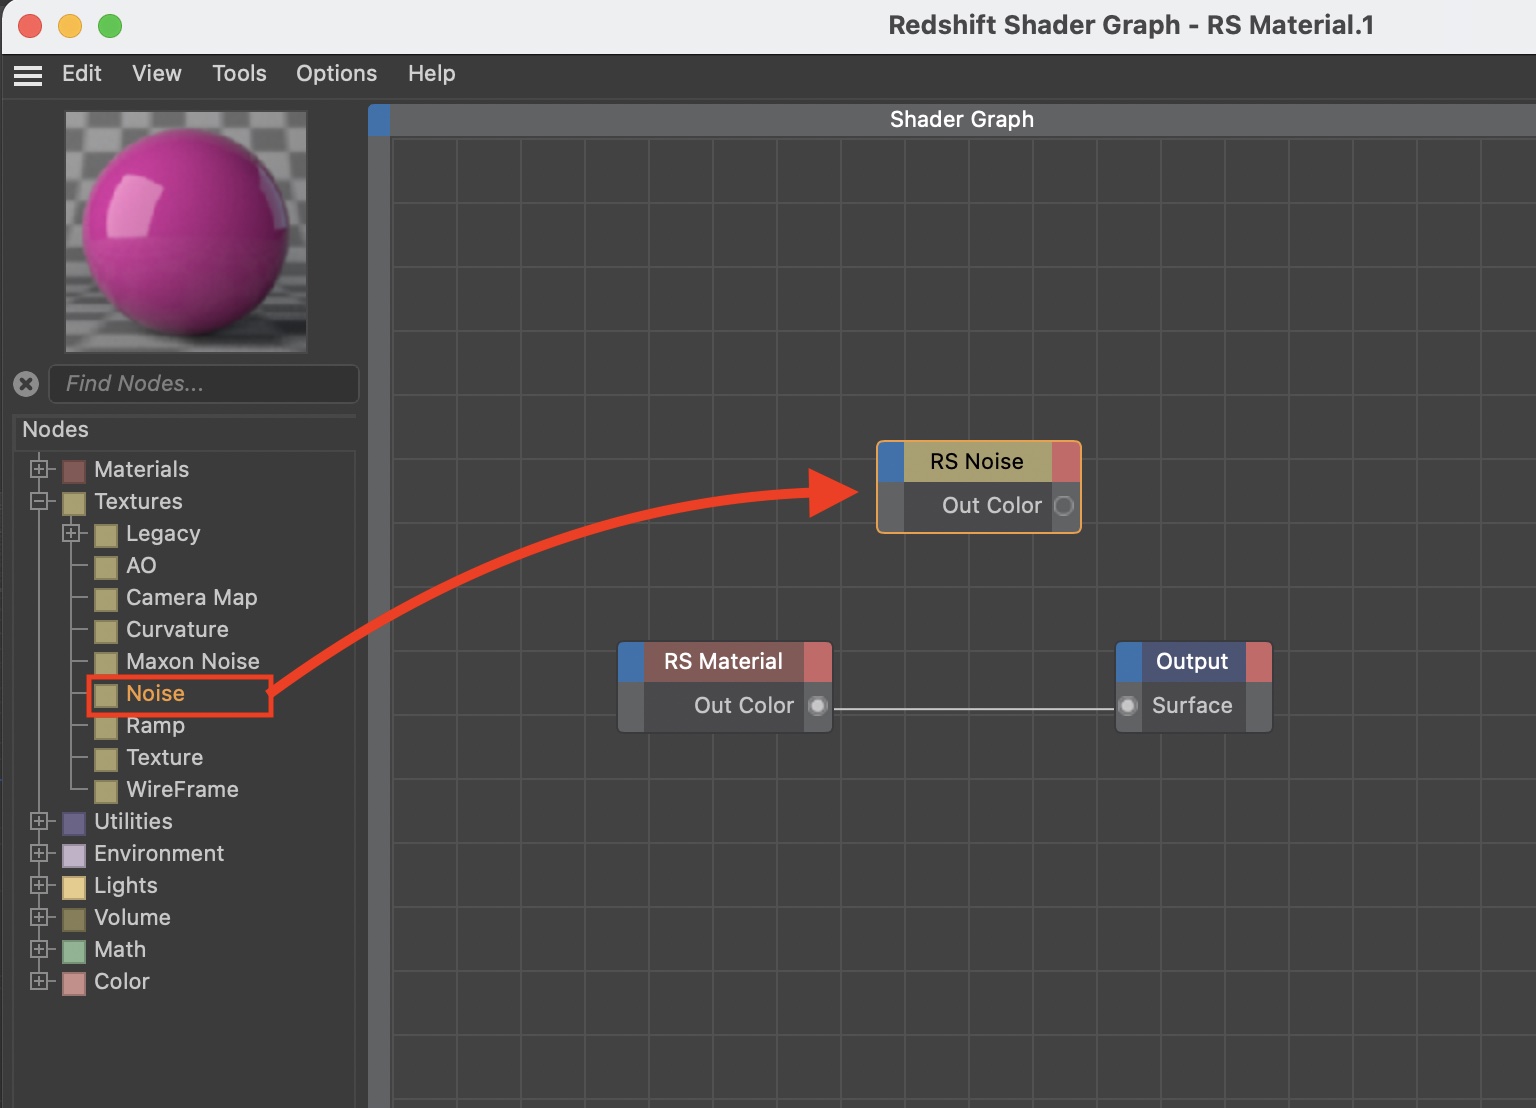Open the Edit menu
The height and width of the screenshot is (1108, 1536).
coord(81,74)
